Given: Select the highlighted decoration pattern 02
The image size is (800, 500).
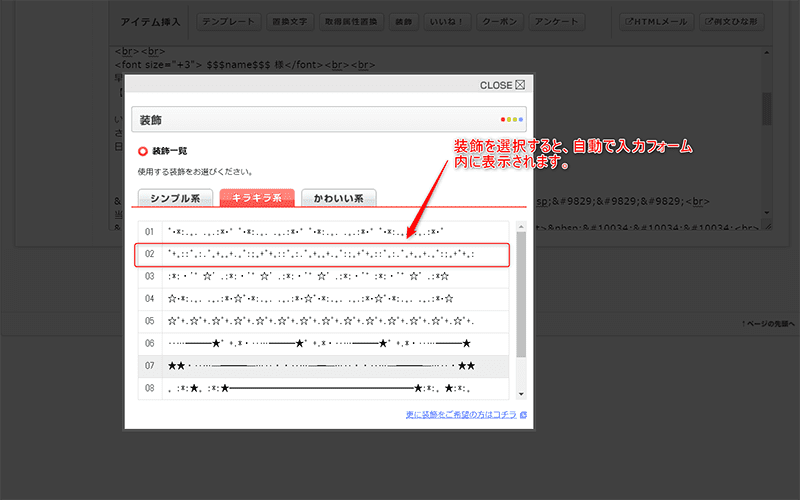Looking at the screenshot, I should pos(320,254).
